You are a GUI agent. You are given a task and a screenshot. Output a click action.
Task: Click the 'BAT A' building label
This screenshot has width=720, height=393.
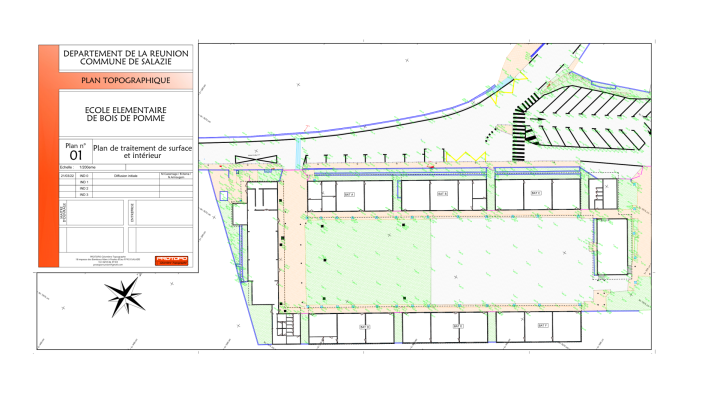(349, 195)
